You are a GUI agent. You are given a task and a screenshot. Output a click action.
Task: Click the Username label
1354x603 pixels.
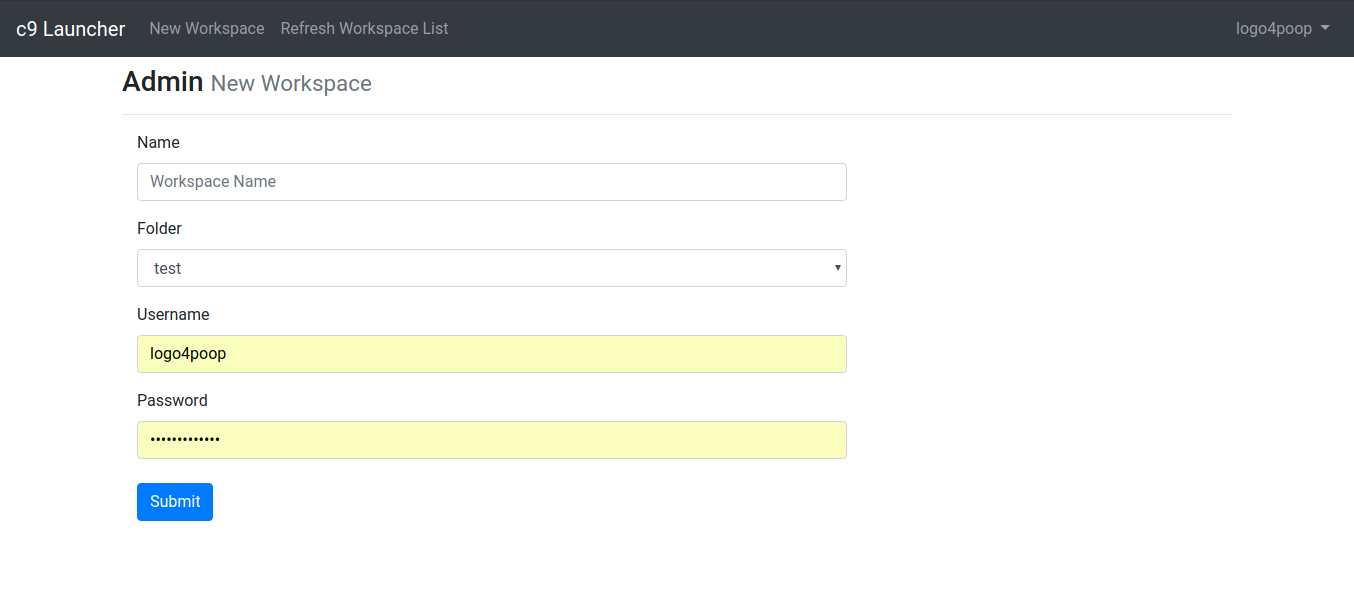point(173,314)
